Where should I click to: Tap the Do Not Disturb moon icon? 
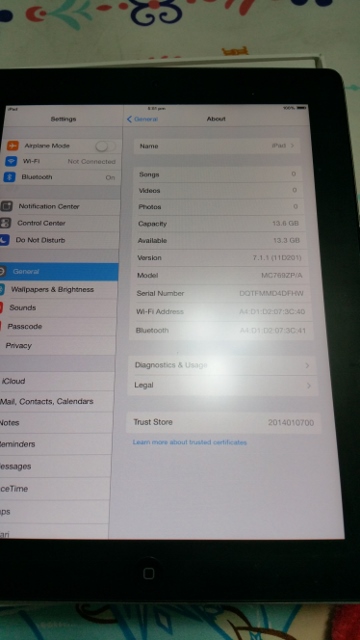(4, 240)
